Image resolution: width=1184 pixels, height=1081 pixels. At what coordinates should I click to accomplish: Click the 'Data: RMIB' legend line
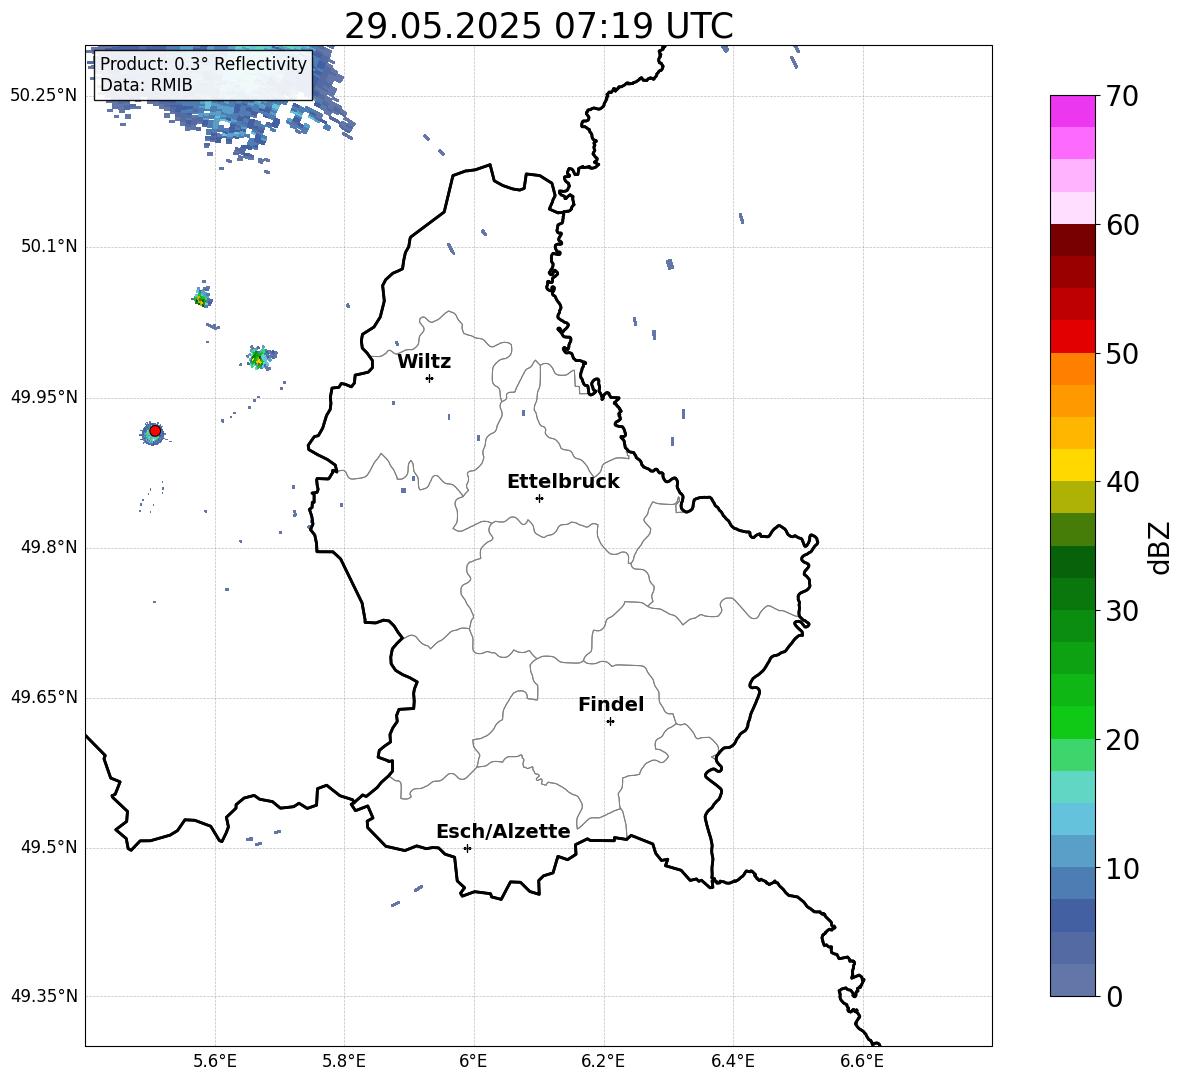coord(146,85)
